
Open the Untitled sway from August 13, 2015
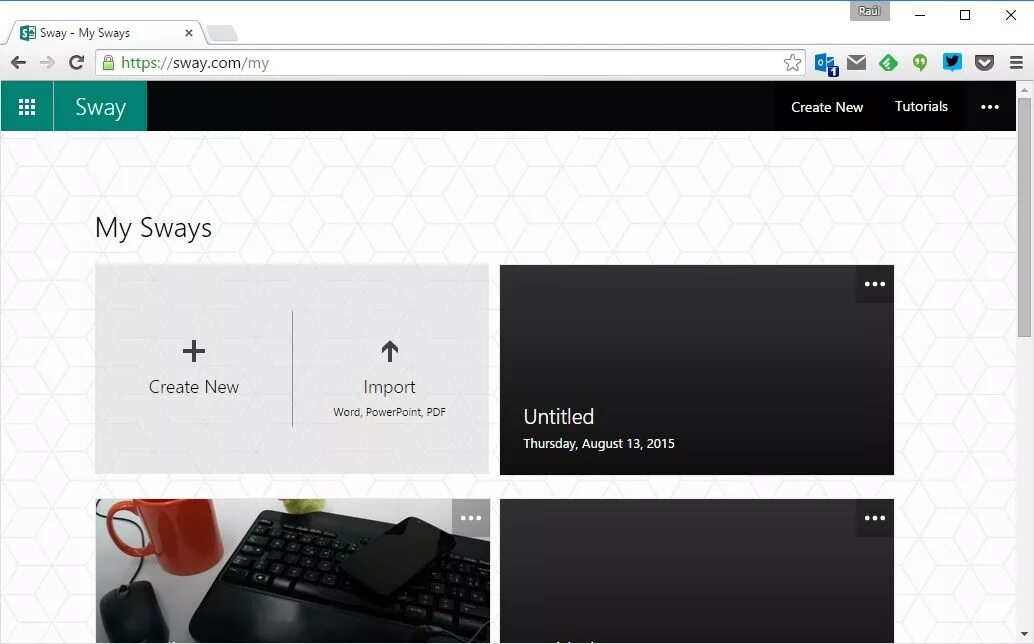696,370
